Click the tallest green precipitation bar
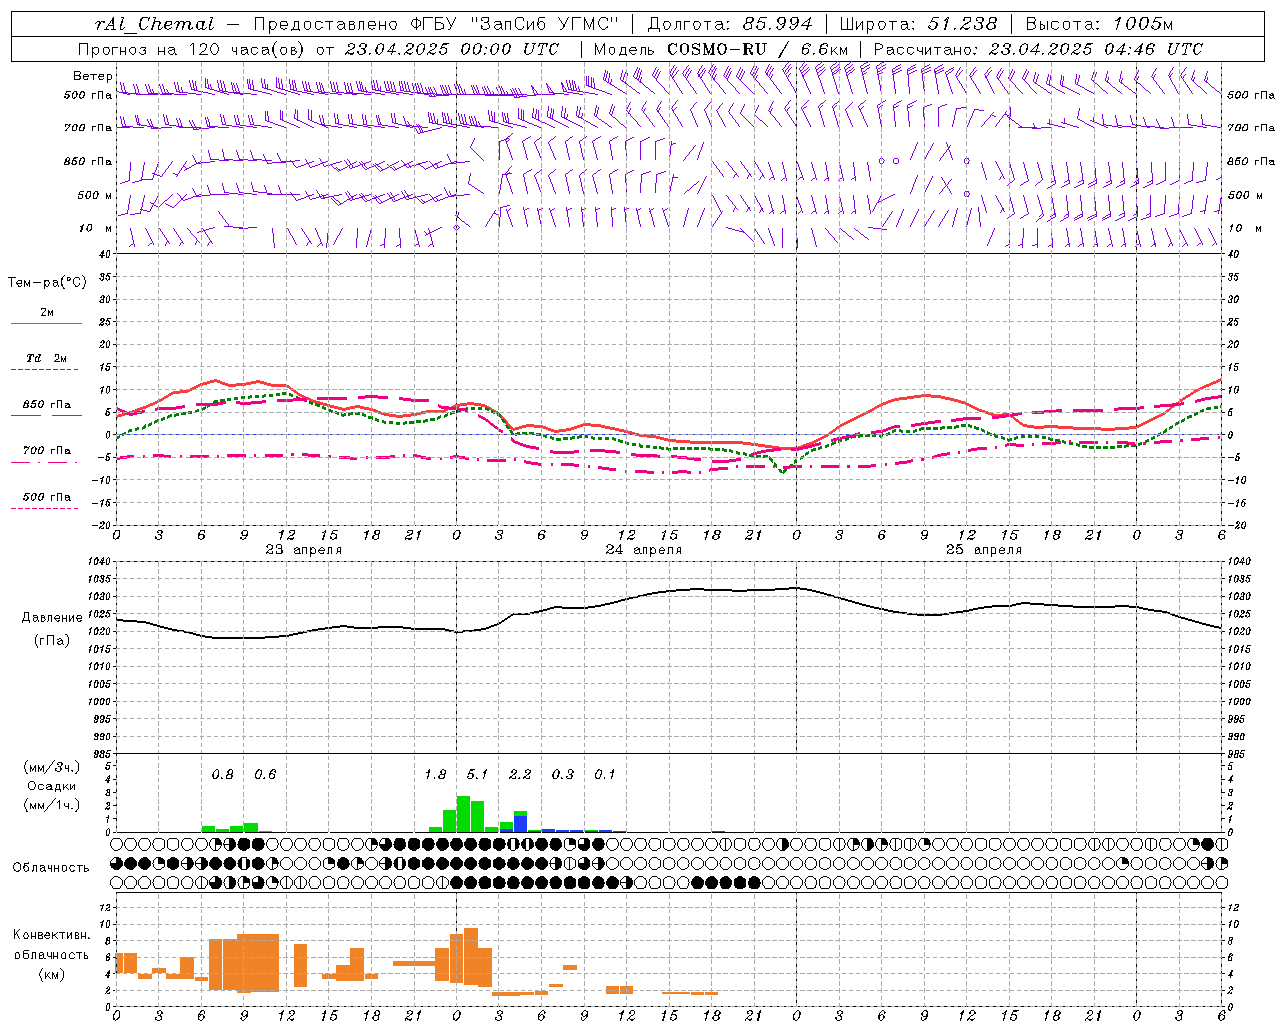This screenshot has width=1280, height=1024. click(463, 814)
